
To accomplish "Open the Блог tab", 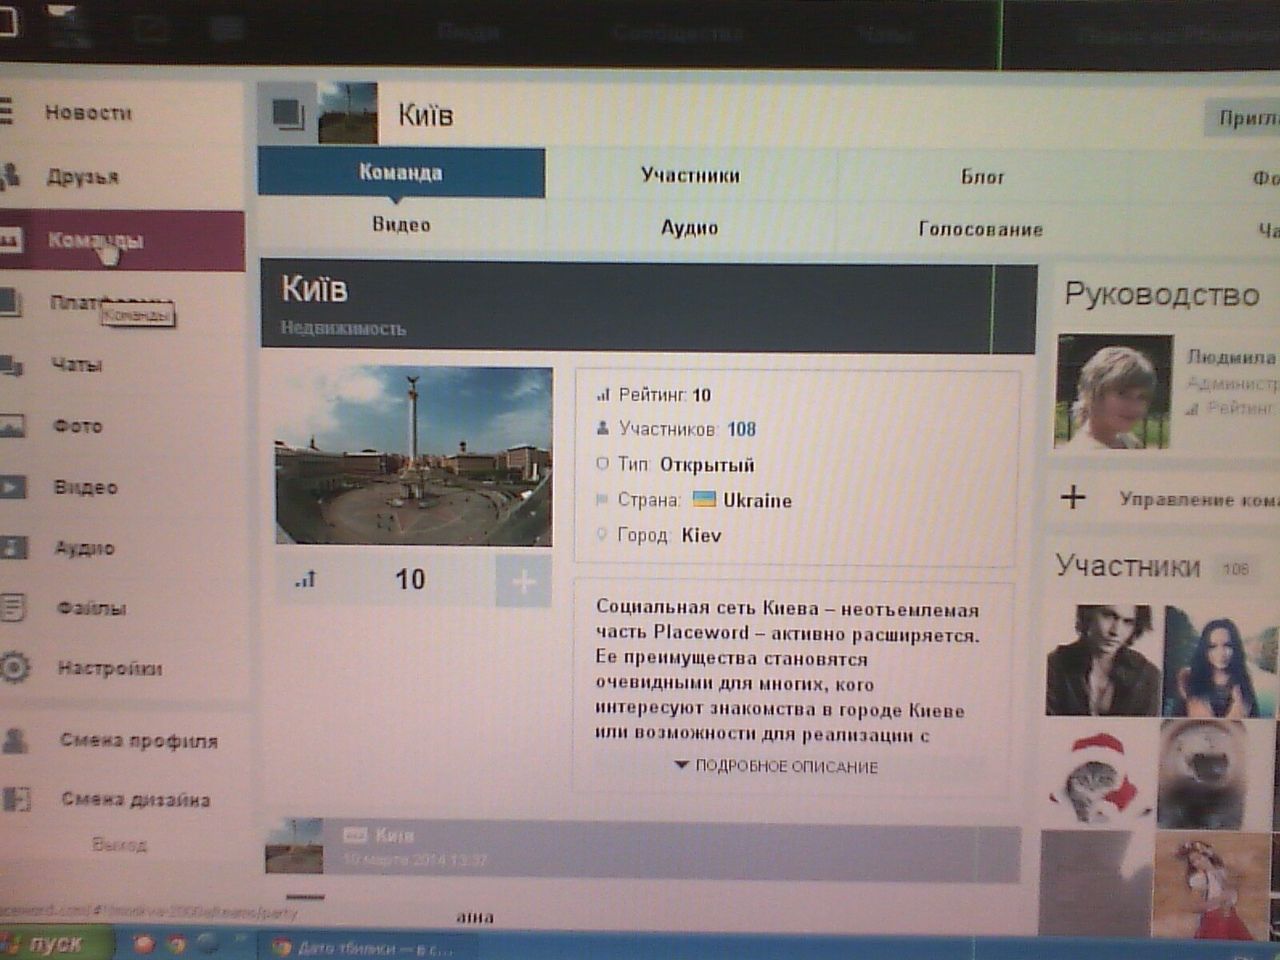I will (982, 177).
